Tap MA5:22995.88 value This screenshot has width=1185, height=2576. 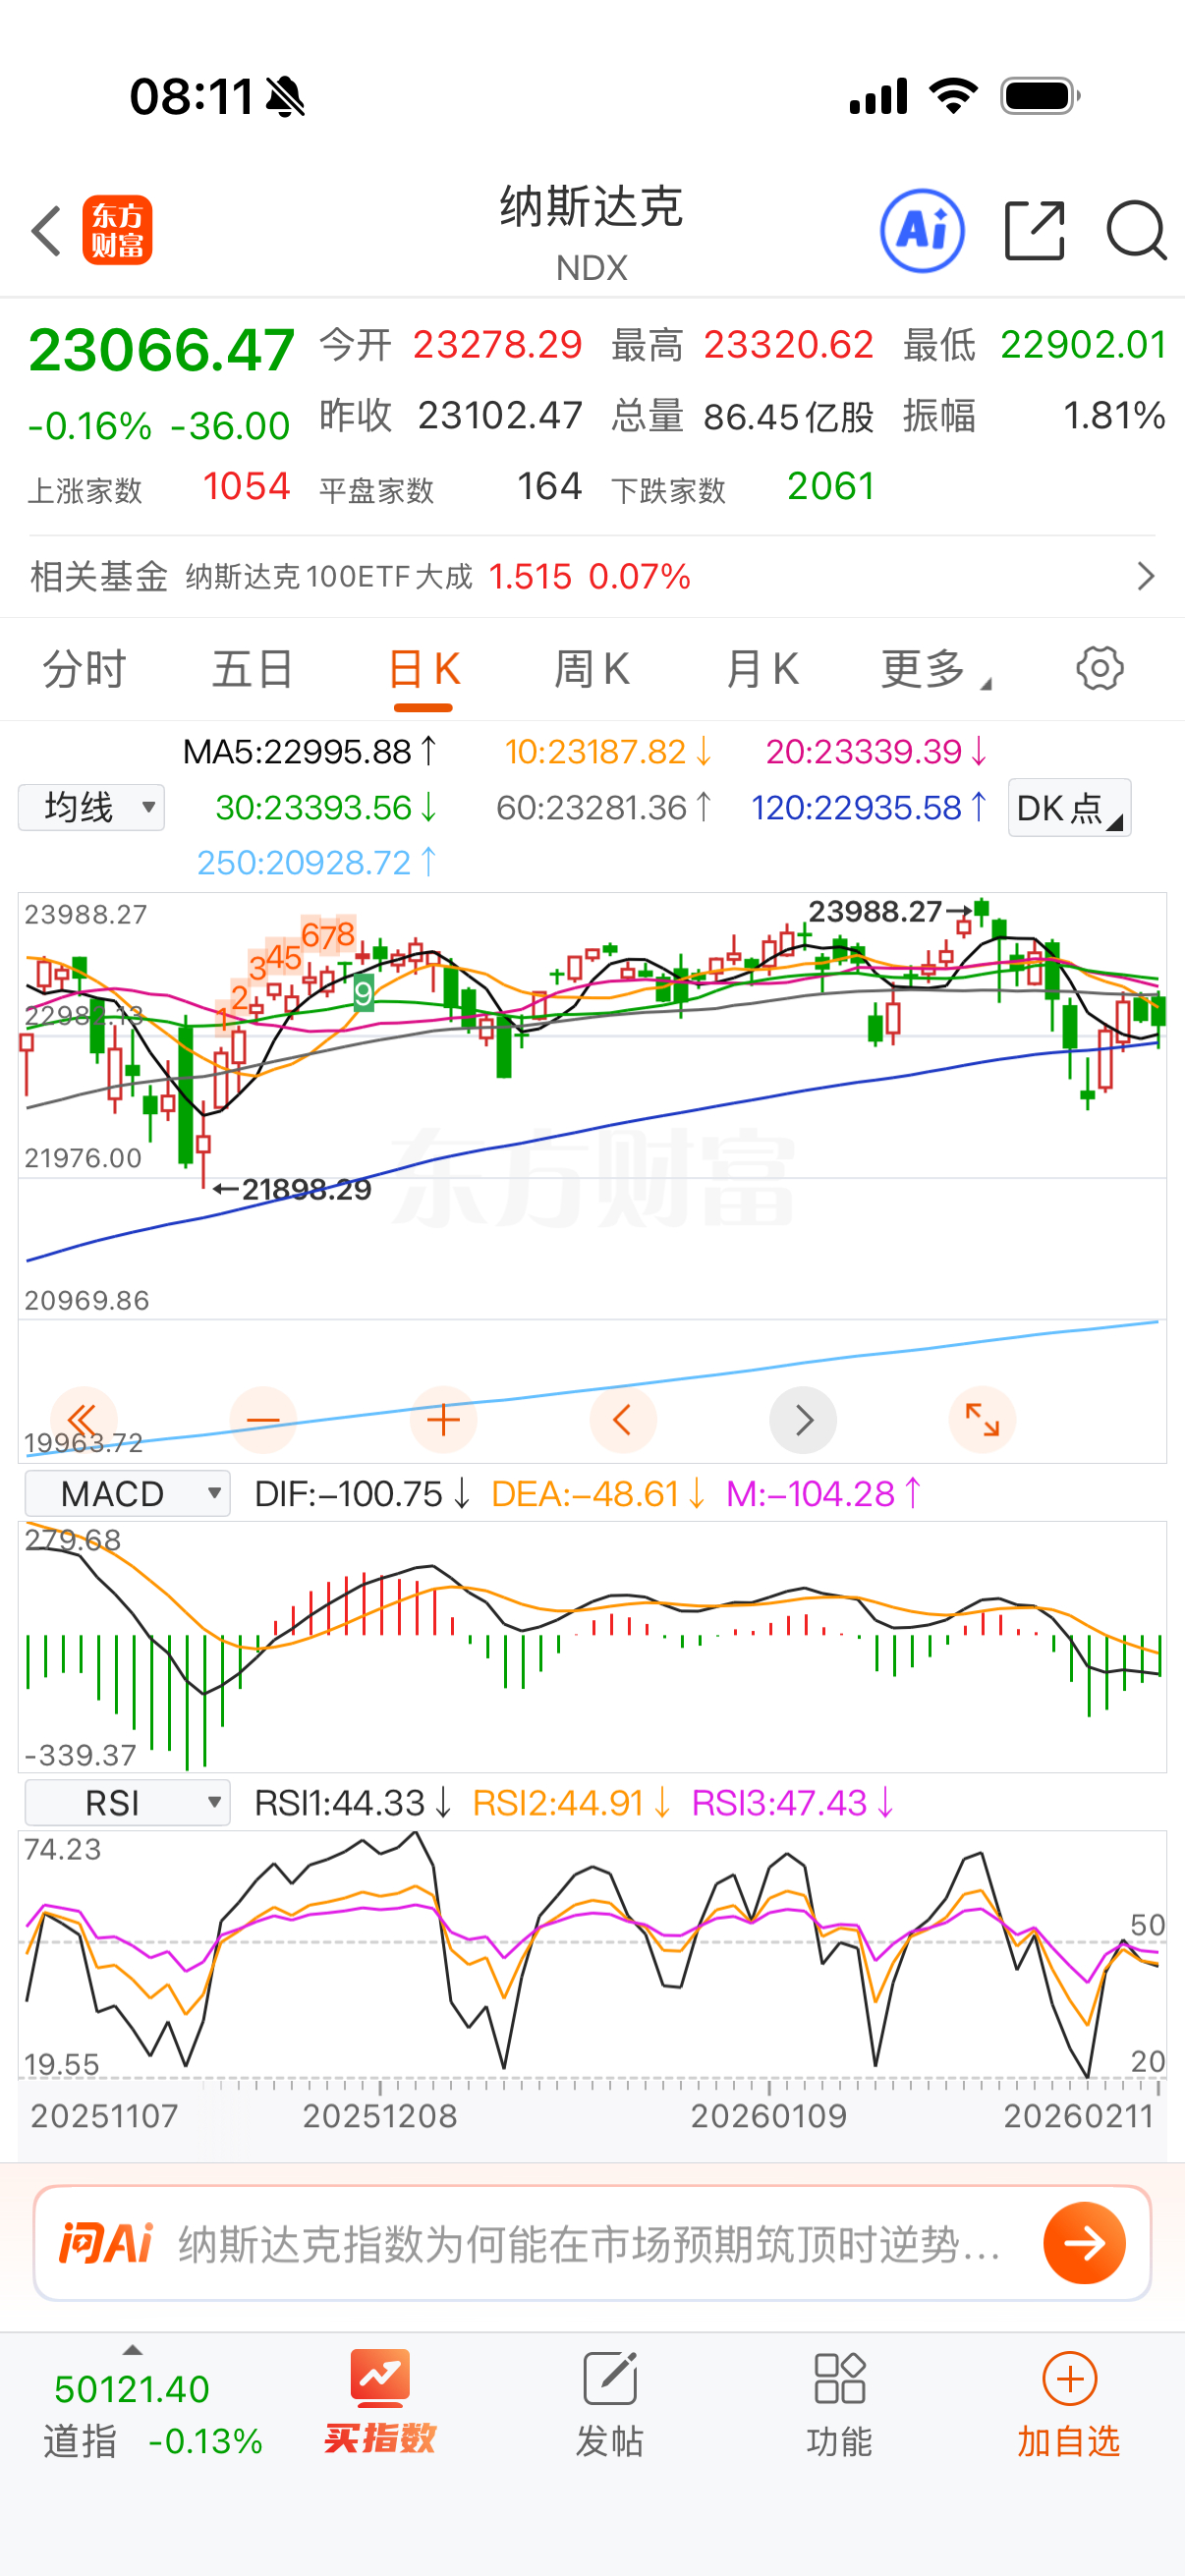(x=310, y=751)
